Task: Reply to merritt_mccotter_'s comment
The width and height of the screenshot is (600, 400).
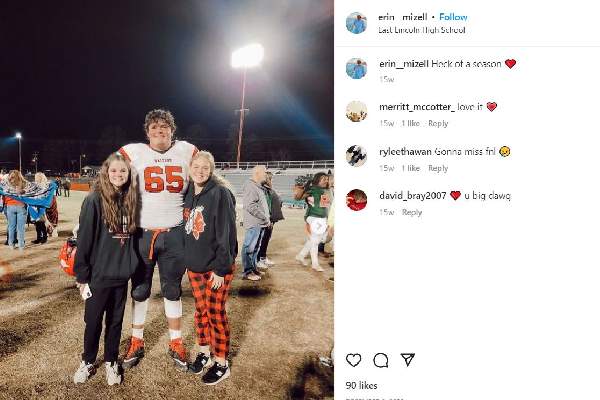Action: click(438, 124)
